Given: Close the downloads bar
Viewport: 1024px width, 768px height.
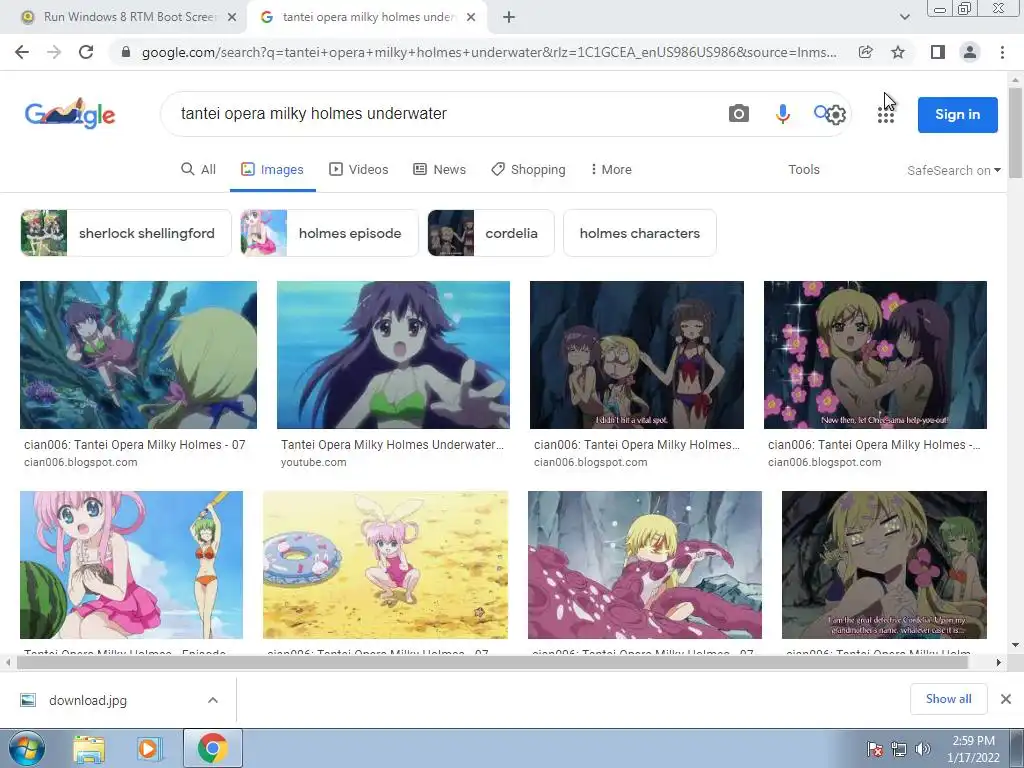Looking at the screenshot, I should click(1006, 699).
